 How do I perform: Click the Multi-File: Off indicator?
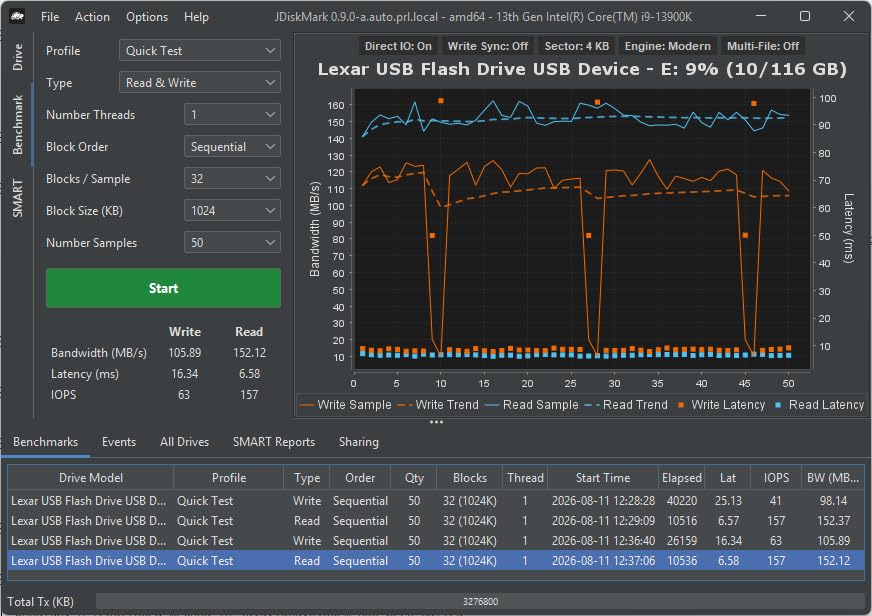point(763,46)
